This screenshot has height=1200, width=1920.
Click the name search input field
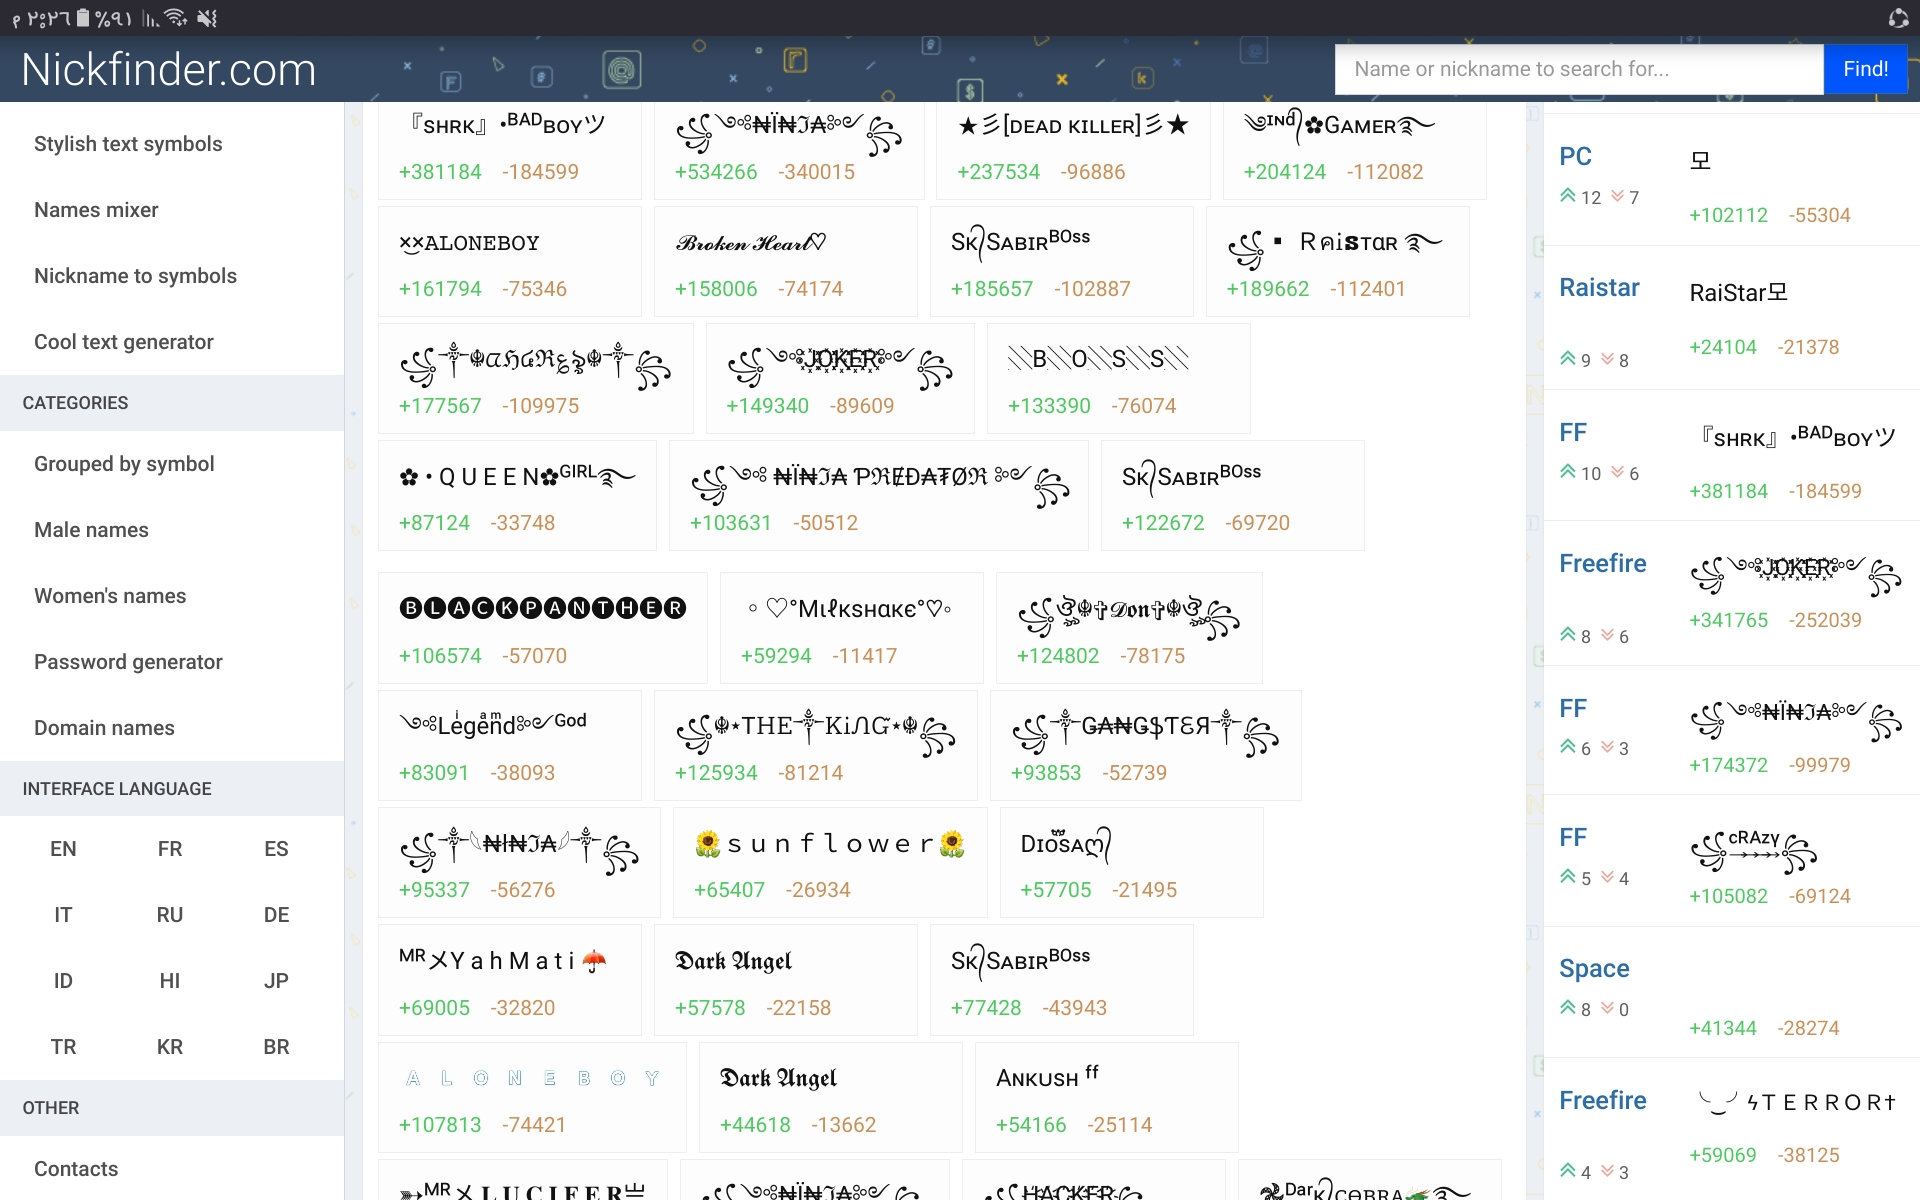[1578, 69]
